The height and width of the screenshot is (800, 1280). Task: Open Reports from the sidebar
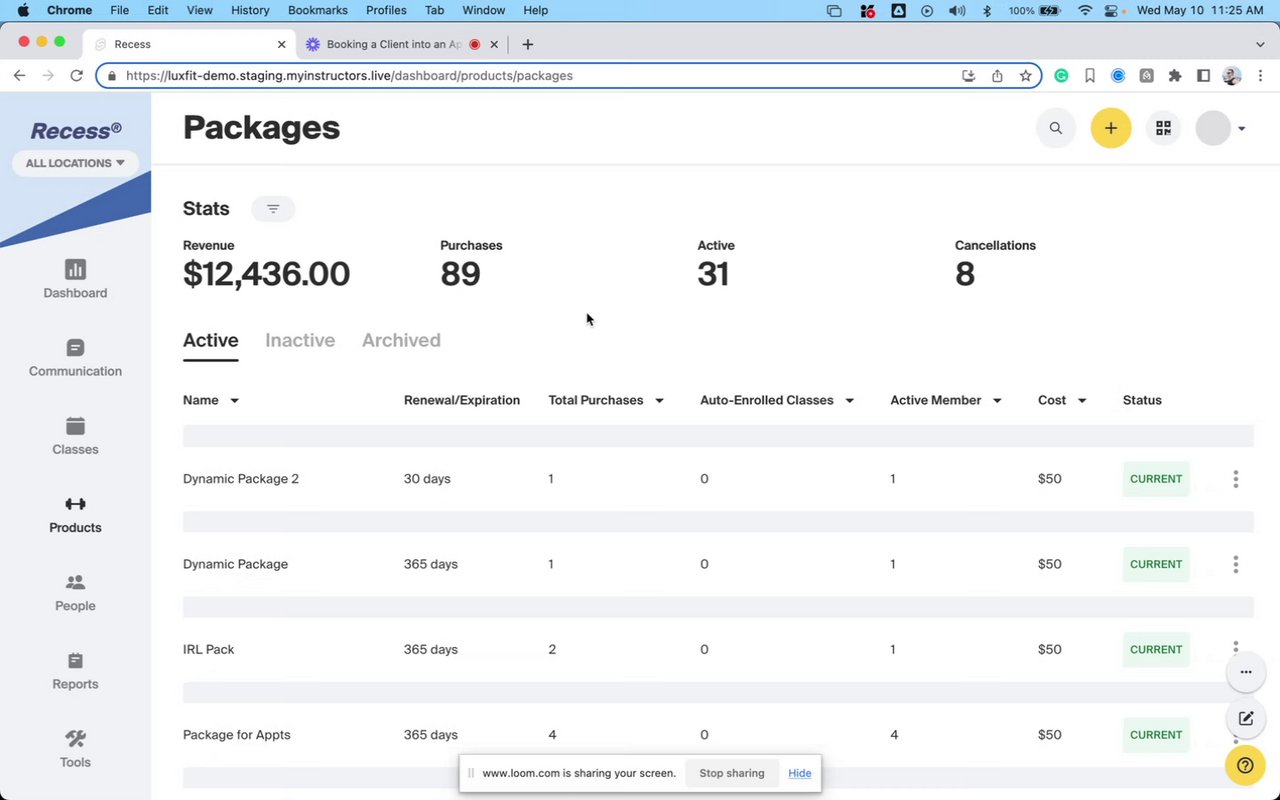coord(75,671)
